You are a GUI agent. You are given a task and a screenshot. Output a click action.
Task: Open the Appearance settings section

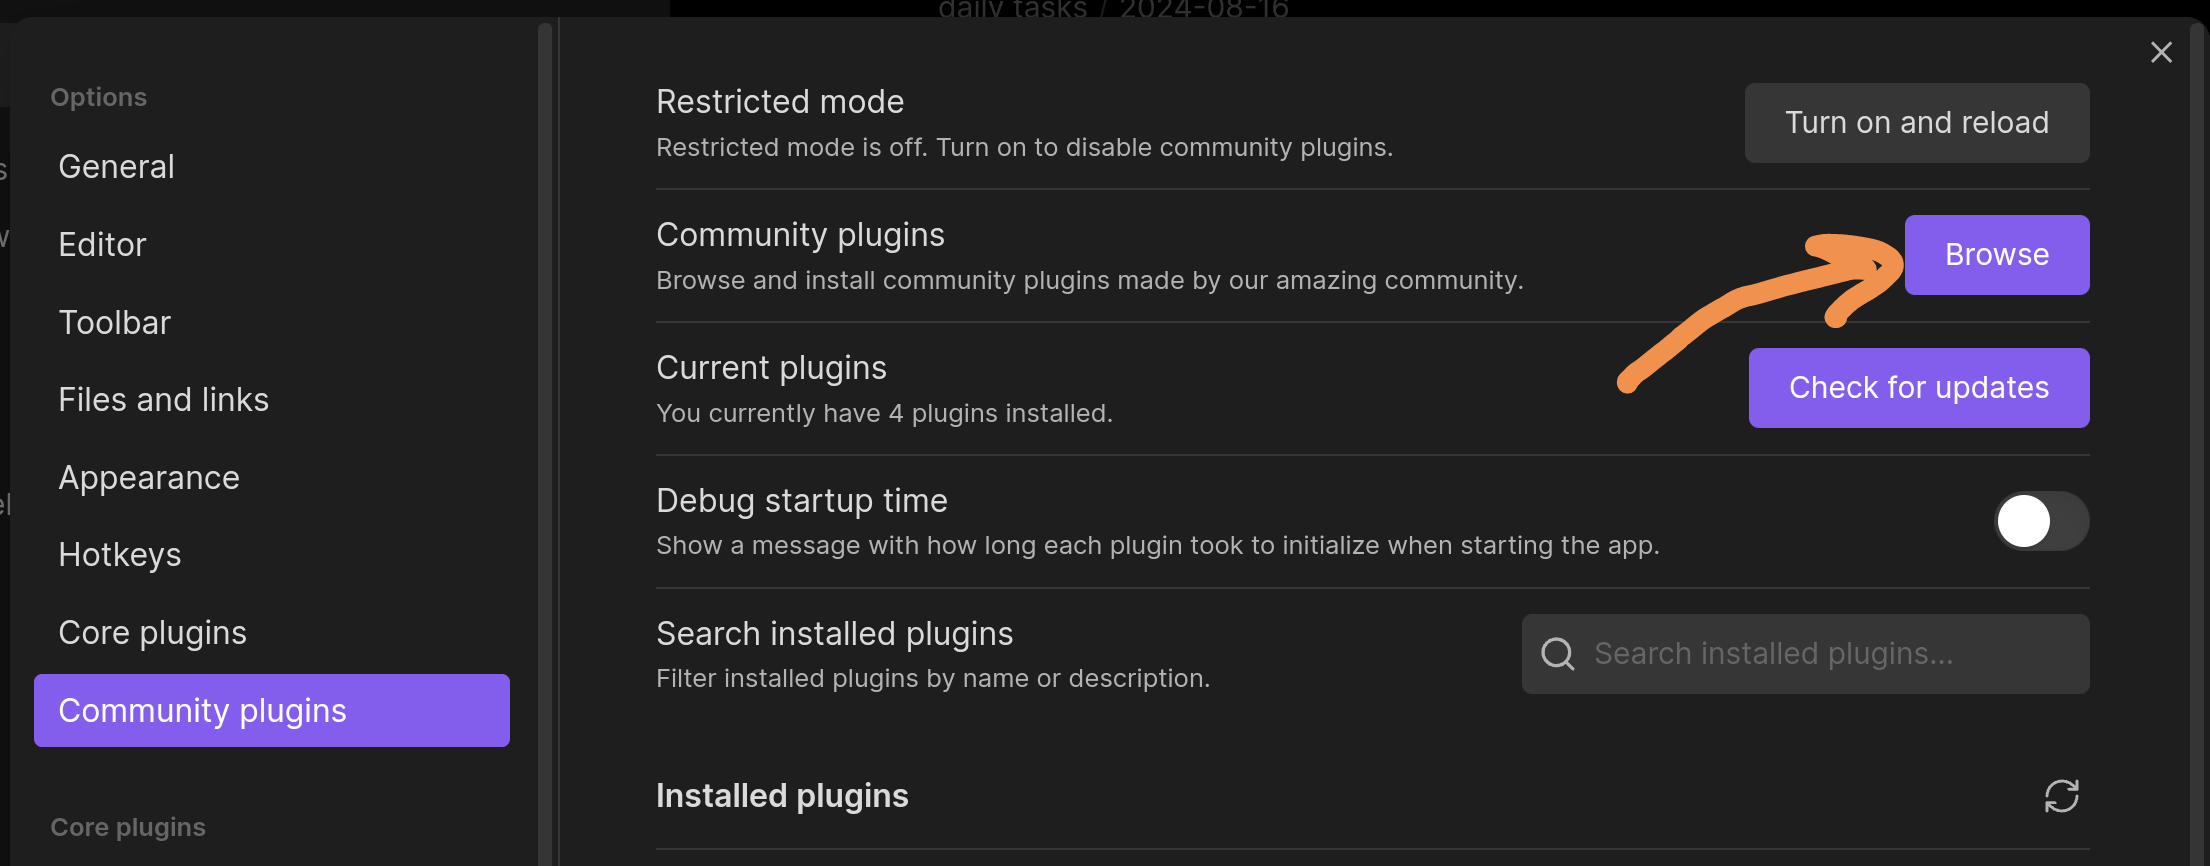(149, 478)
